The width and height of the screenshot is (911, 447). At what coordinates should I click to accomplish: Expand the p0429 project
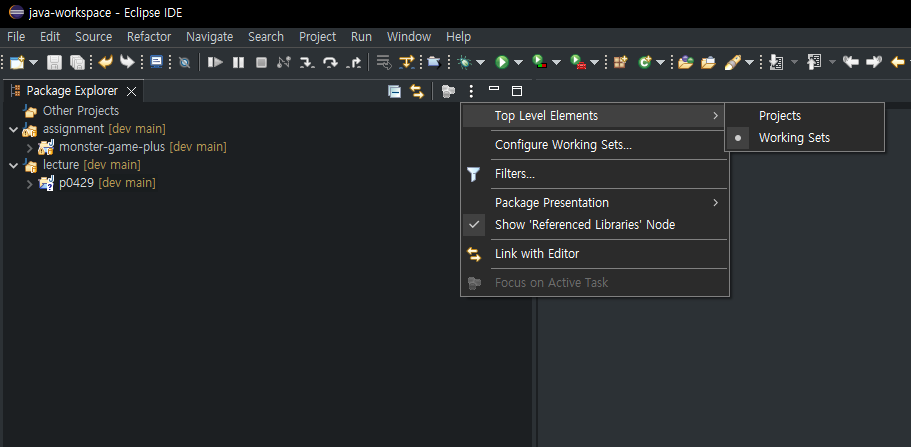[30, 184]
